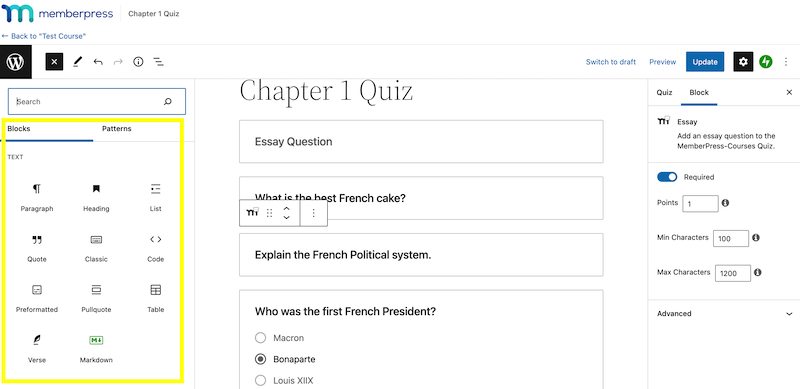Click the Undo arrow in toolbar
Screen dimensions: 800x389
[98, 62]
